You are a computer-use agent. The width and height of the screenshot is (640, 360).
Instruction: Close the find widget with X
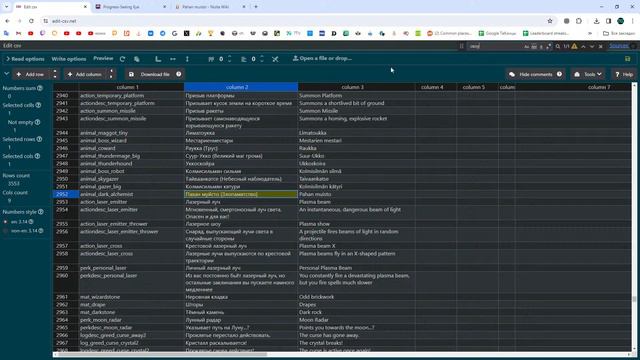[x=600, y=46]
